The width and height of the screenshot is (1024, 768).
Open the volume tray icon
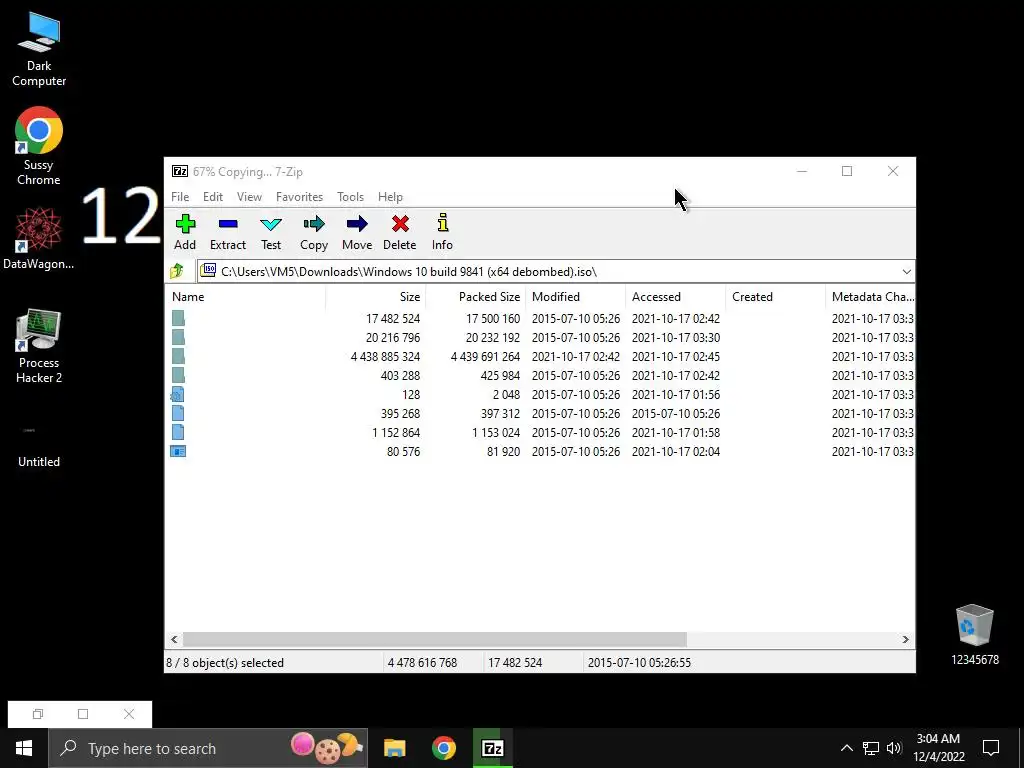(894, 748)
